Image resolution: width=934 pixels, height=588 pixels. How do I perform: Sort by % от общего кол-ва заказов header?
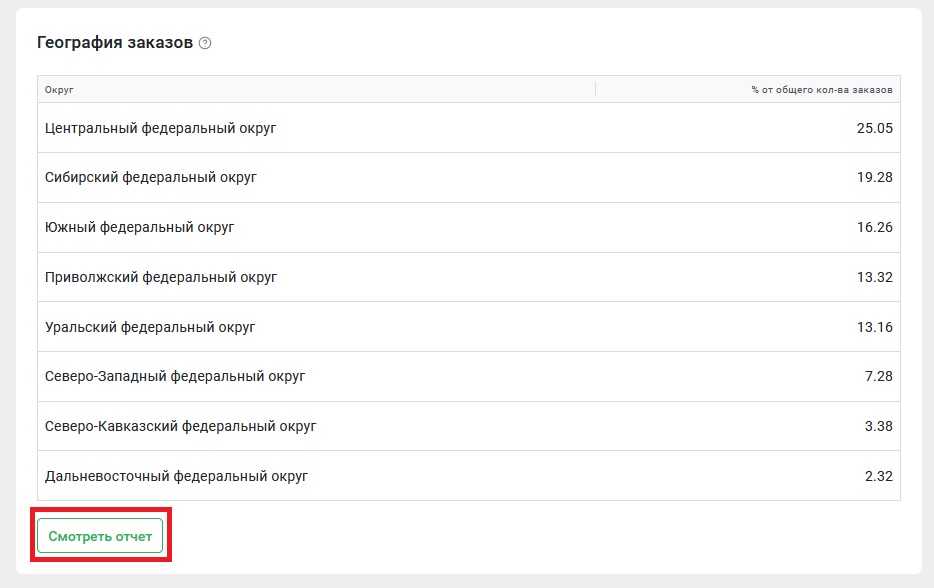coord(821,90)
